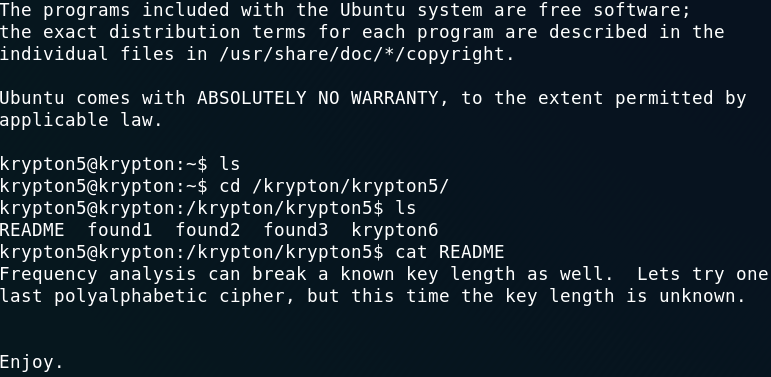
Task: Click the word 'unknown.' ending README
Action: 703,296
